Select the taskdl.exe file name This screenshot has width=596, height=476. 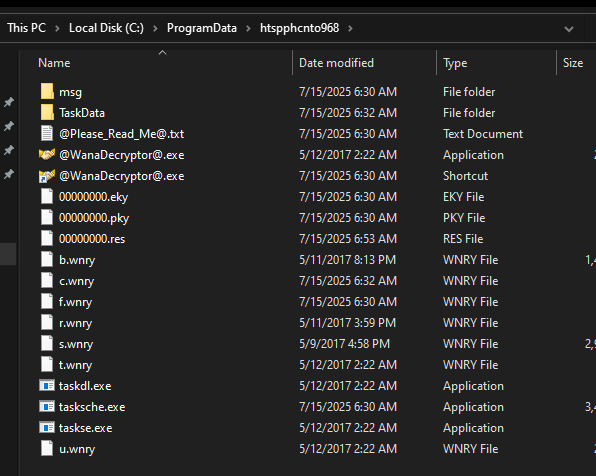coord(85,386)
